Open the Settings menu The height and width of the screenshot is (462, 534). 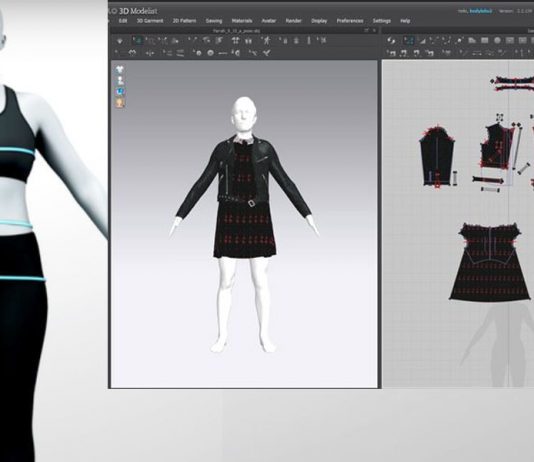pyautogui.click(x=381, y=21)
